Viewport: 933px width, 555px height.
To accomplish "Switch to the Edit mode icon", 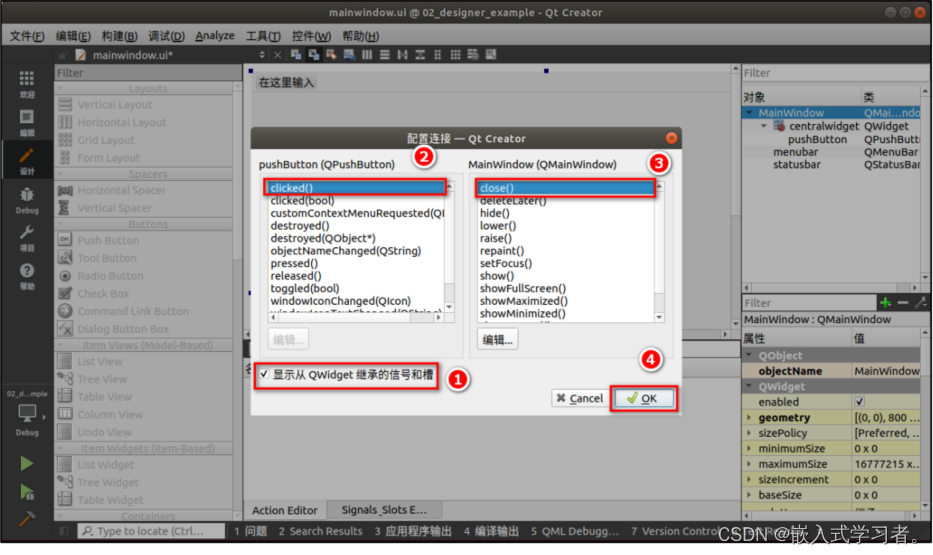I will click(x=27, y=122).
